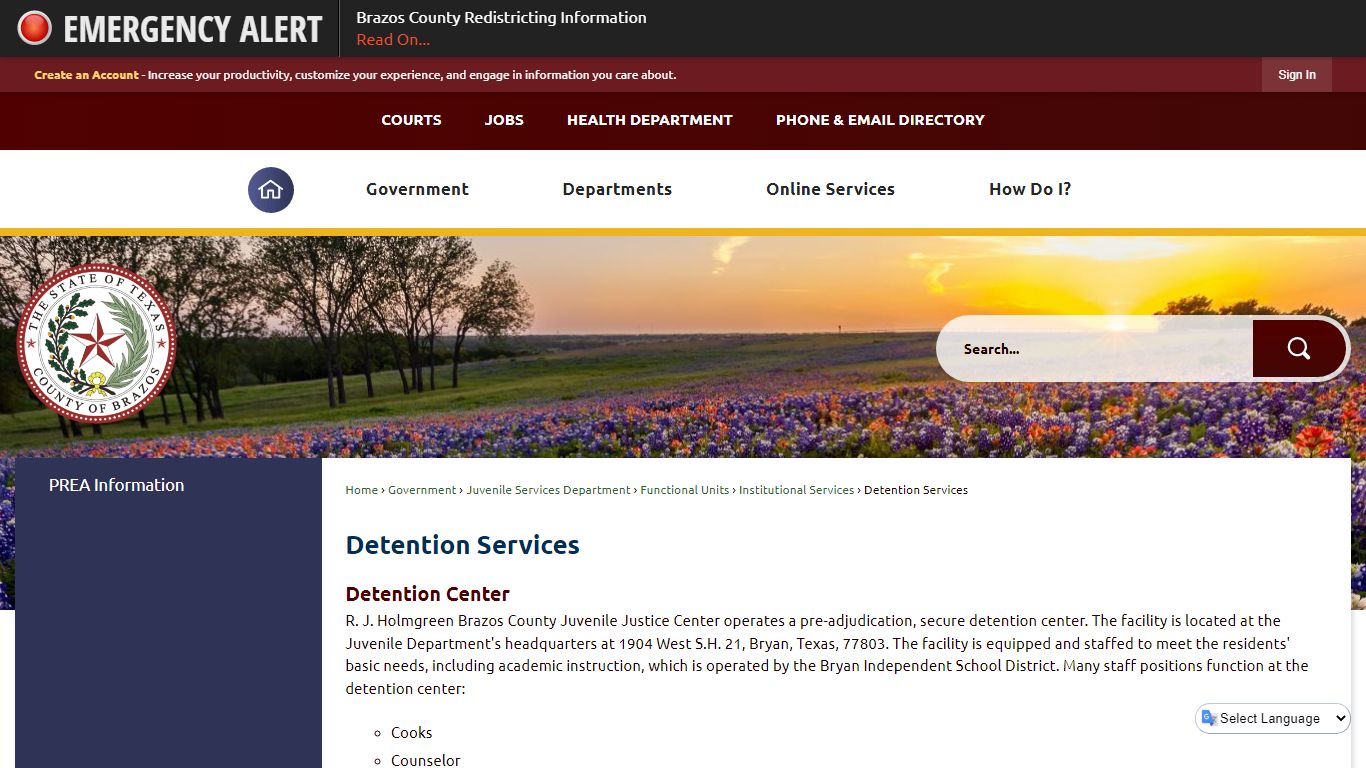Viewport: 1366px width, 768px height.
Task: Click the Sign In button
Action: [1297, 75]
